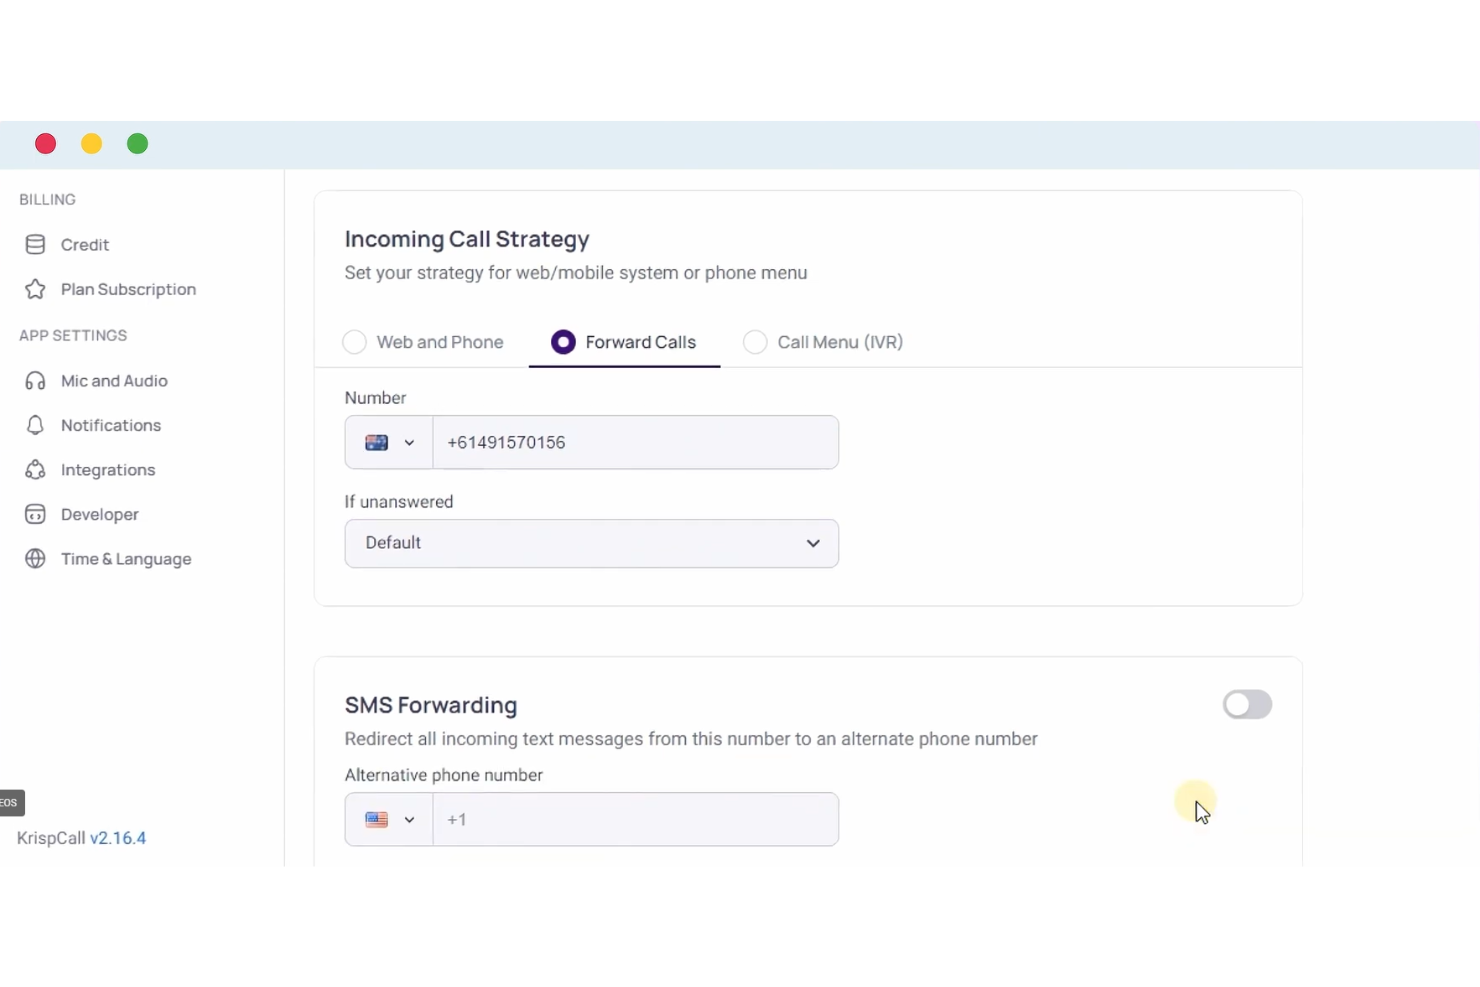Click the Developer sidebar icon
Viewport: 1480px width, 987px height.
pyautogui.click(x=35, y=514)
